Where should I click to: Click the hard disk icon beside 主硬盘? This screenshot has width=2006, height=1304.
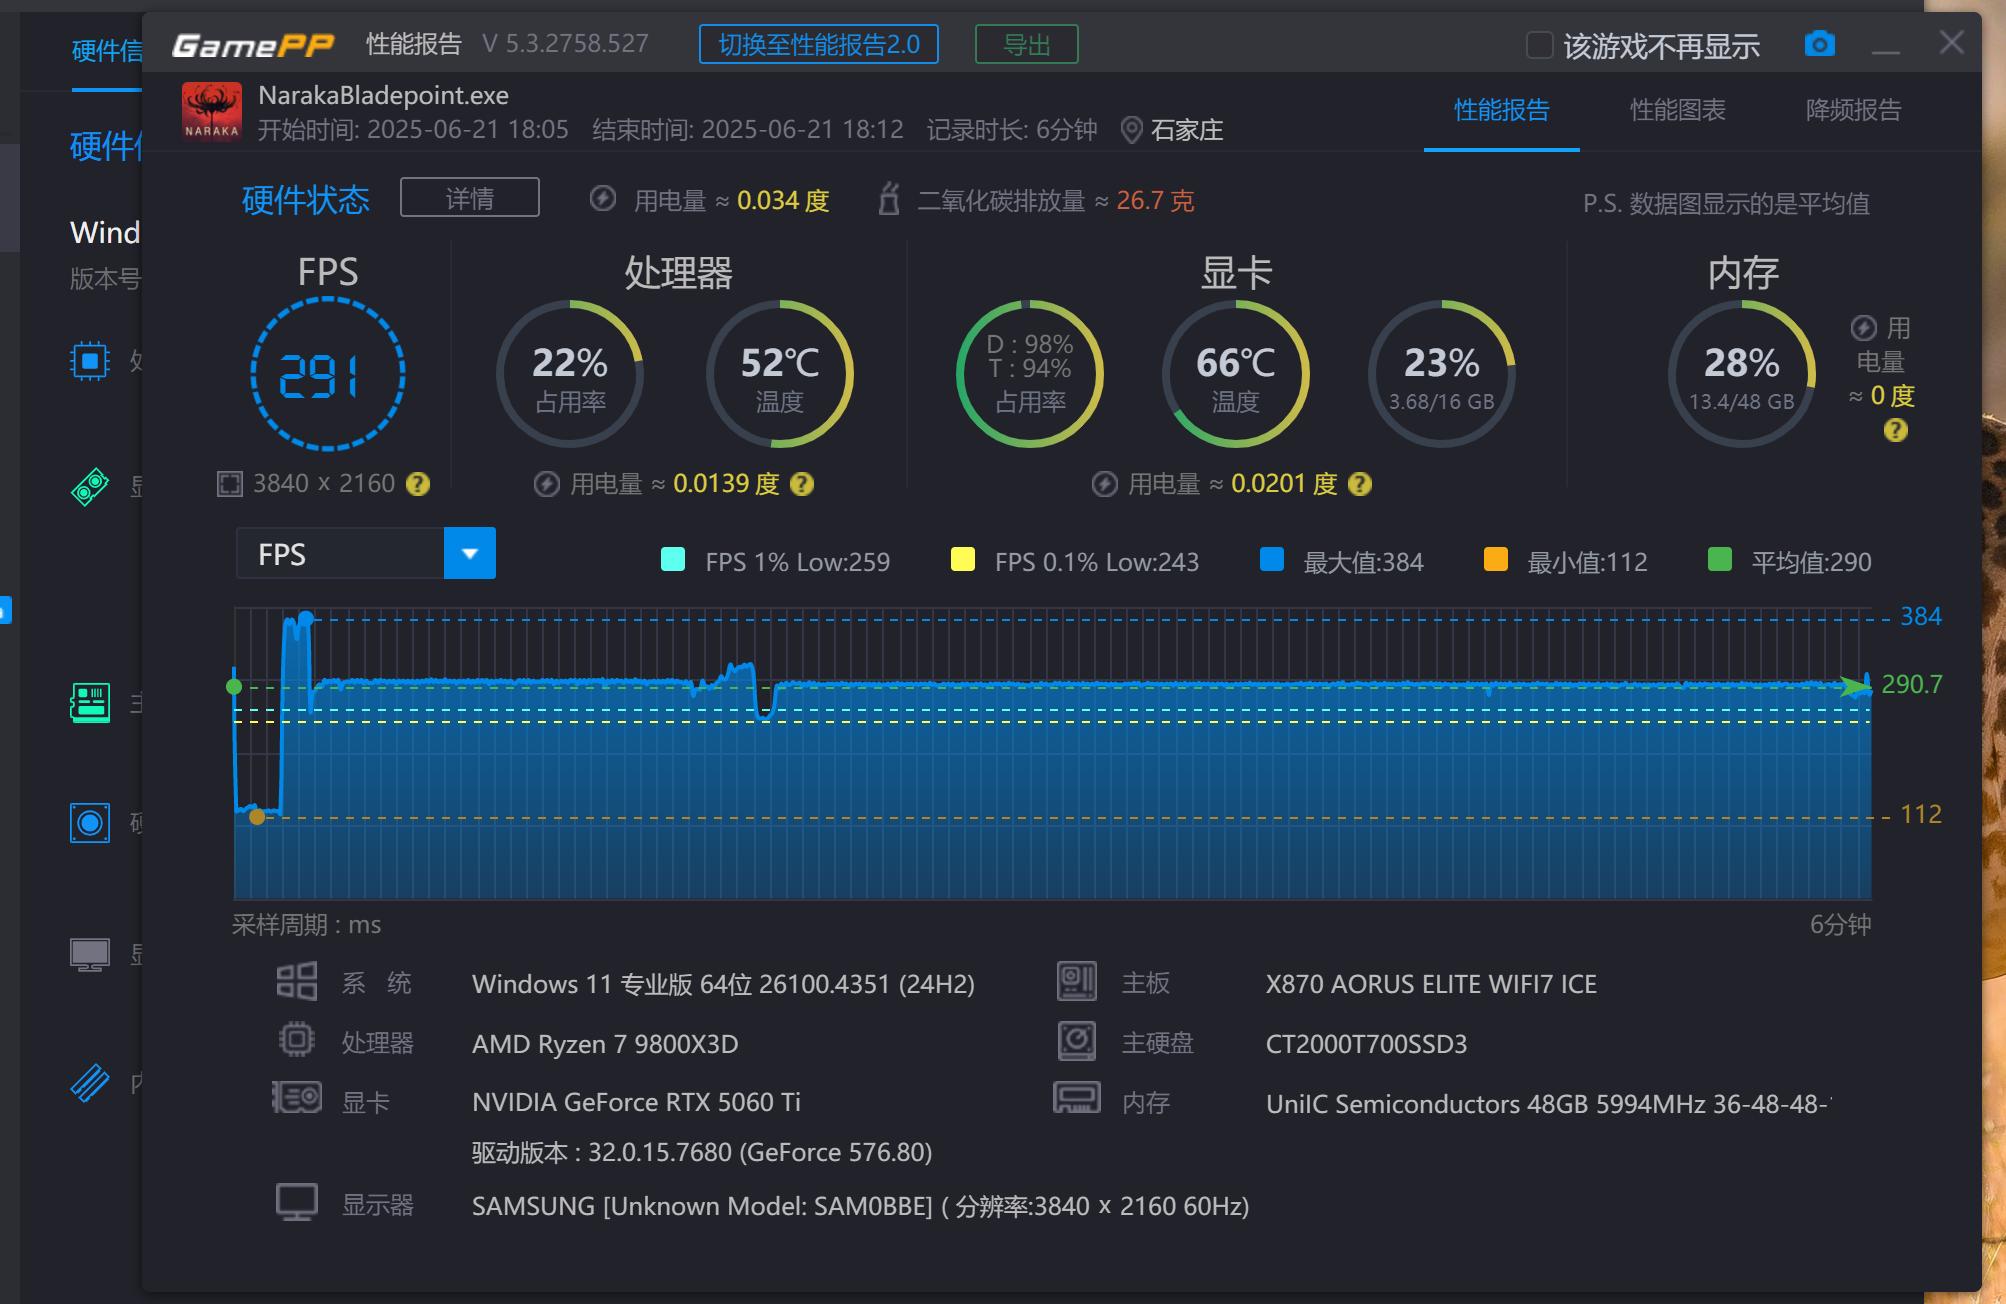[x=1077, y=1041]
